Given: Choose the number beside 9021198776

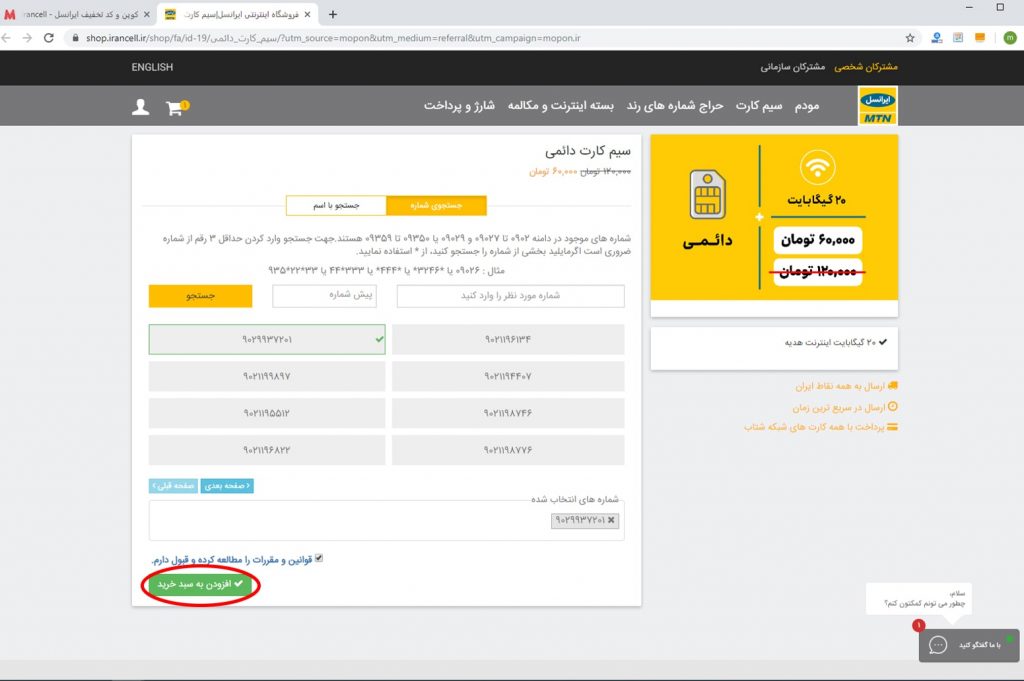Looking at the screenshot, I should tap(267, 450).
